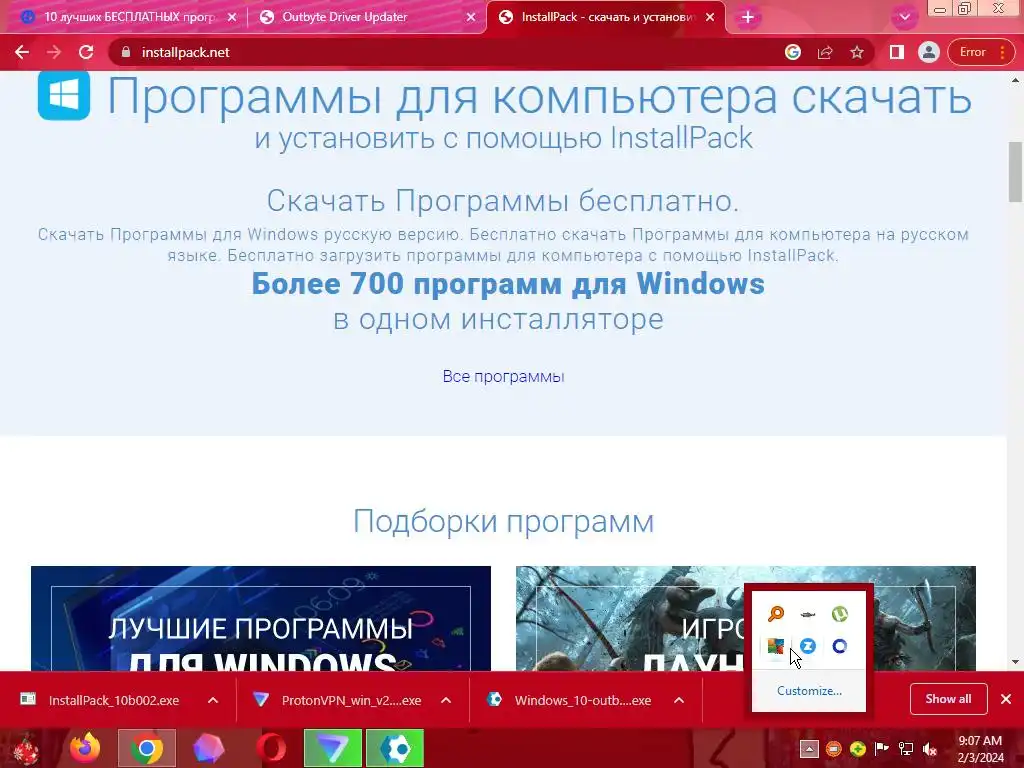
Task: Expand options for InstallPack_10b002.exe download
Action: 213,700
